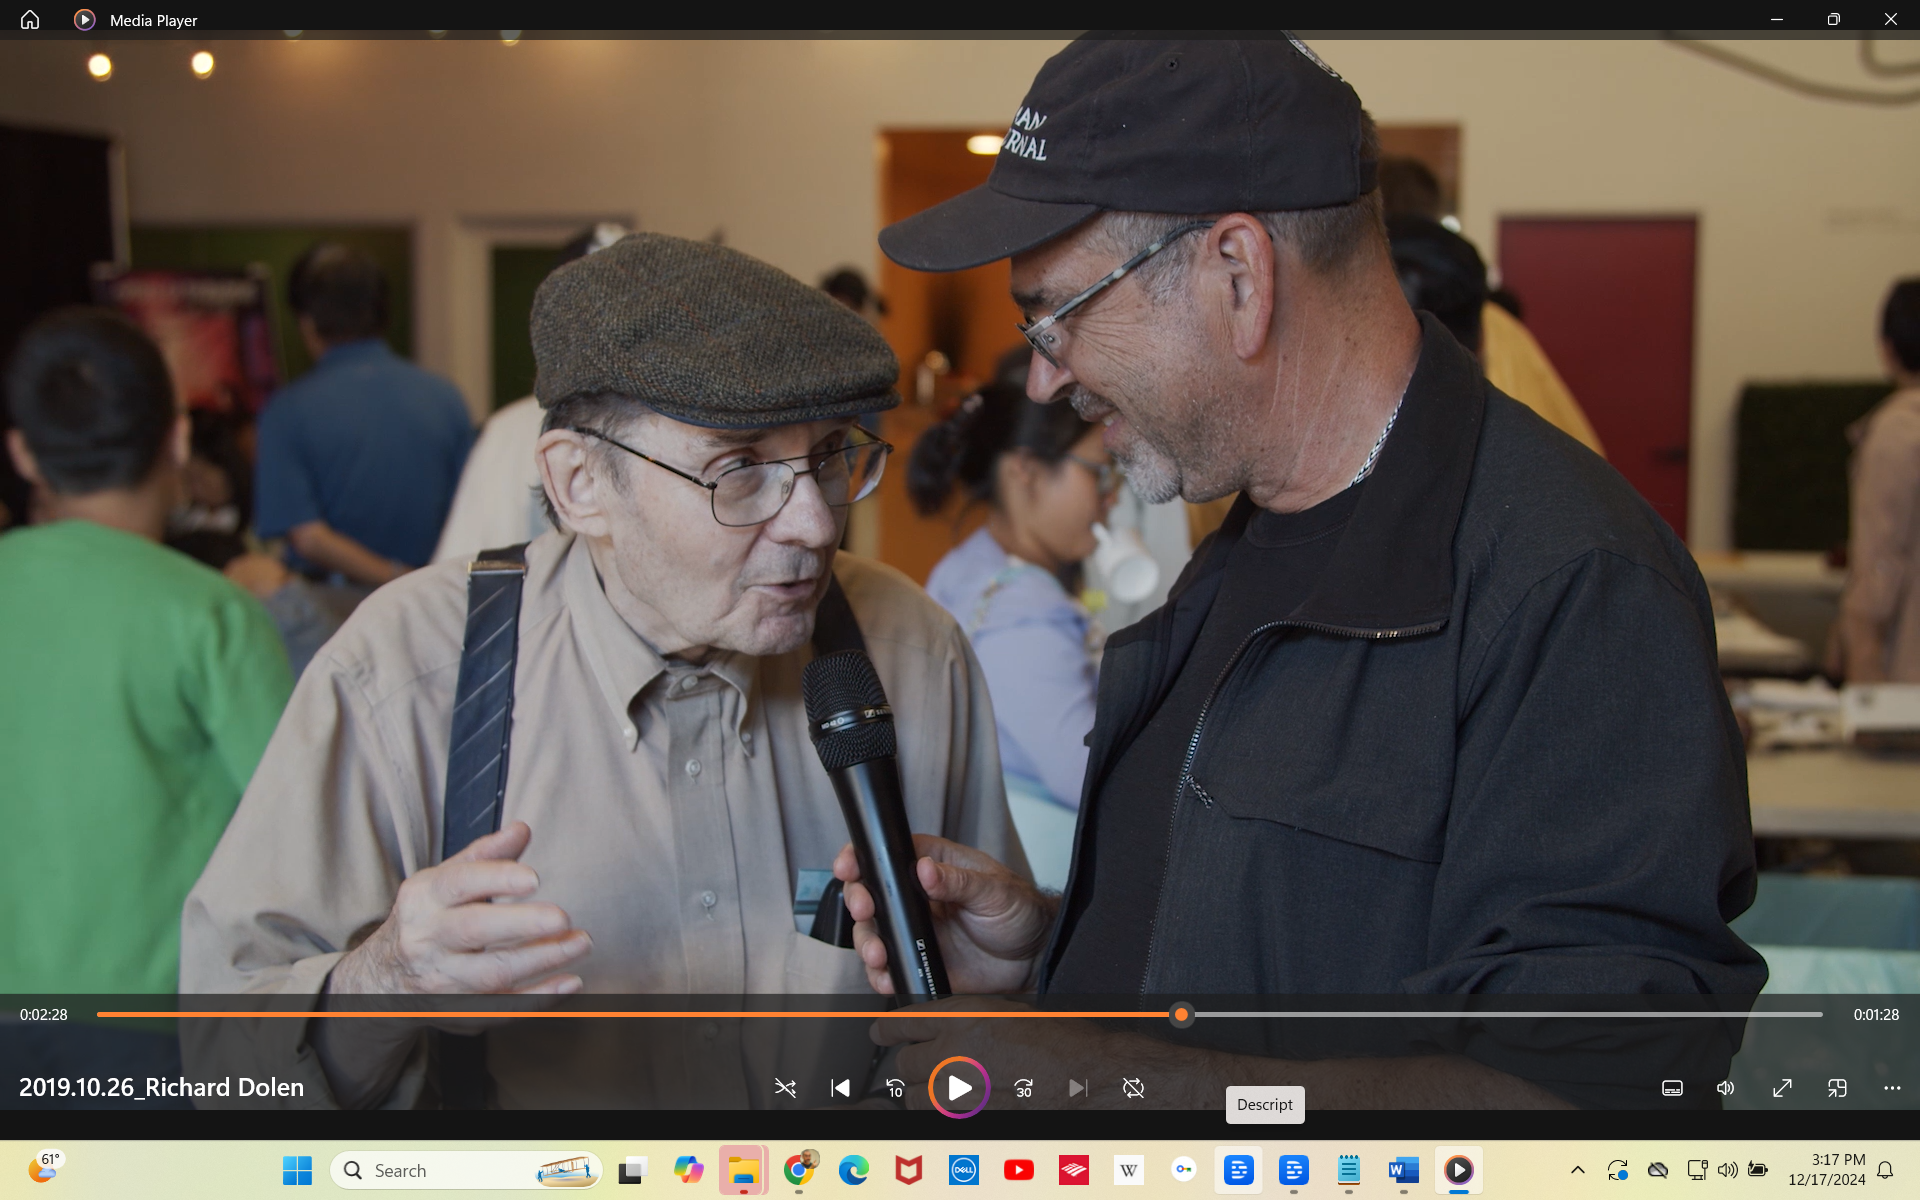1920x1200 pixels.
Task: Toggle subtitles and captions
Action: (x=1672, y=1088)
